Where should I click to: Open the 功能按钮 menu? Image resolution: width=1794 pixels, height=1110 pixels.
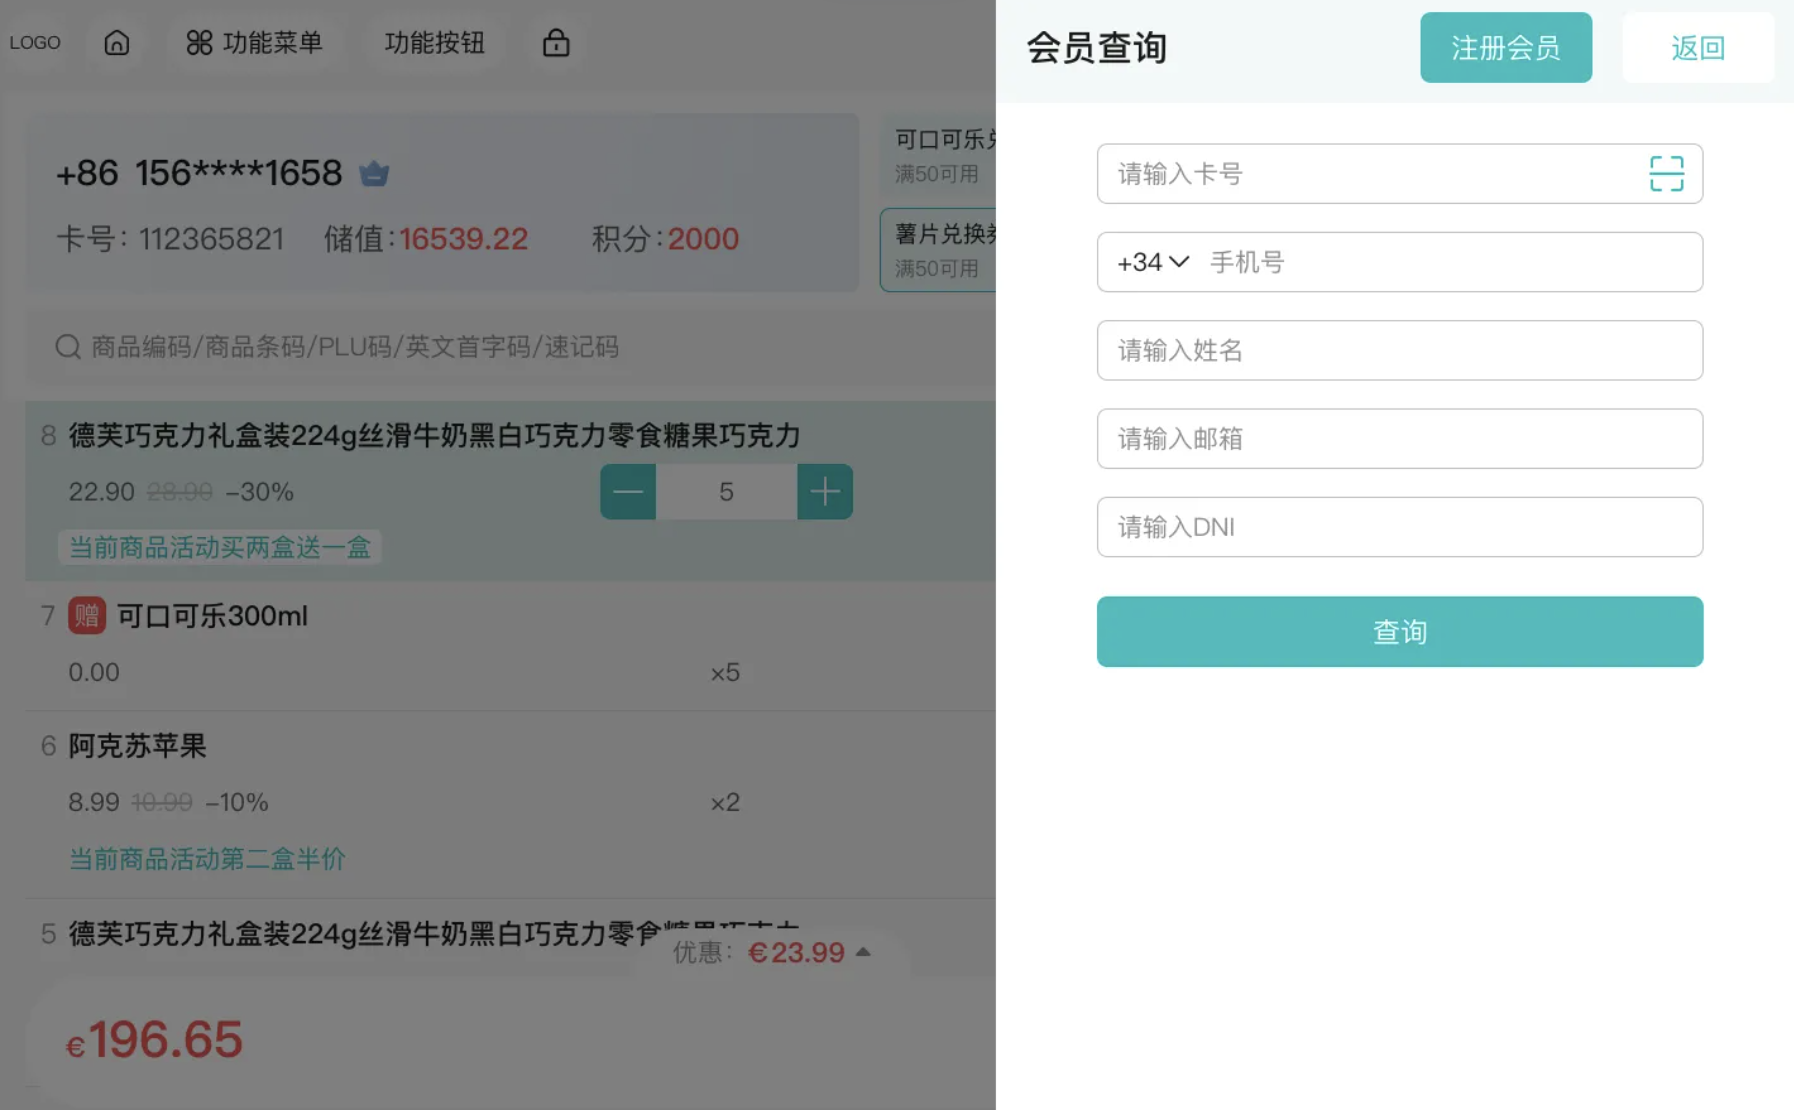[x=434, y=43]
